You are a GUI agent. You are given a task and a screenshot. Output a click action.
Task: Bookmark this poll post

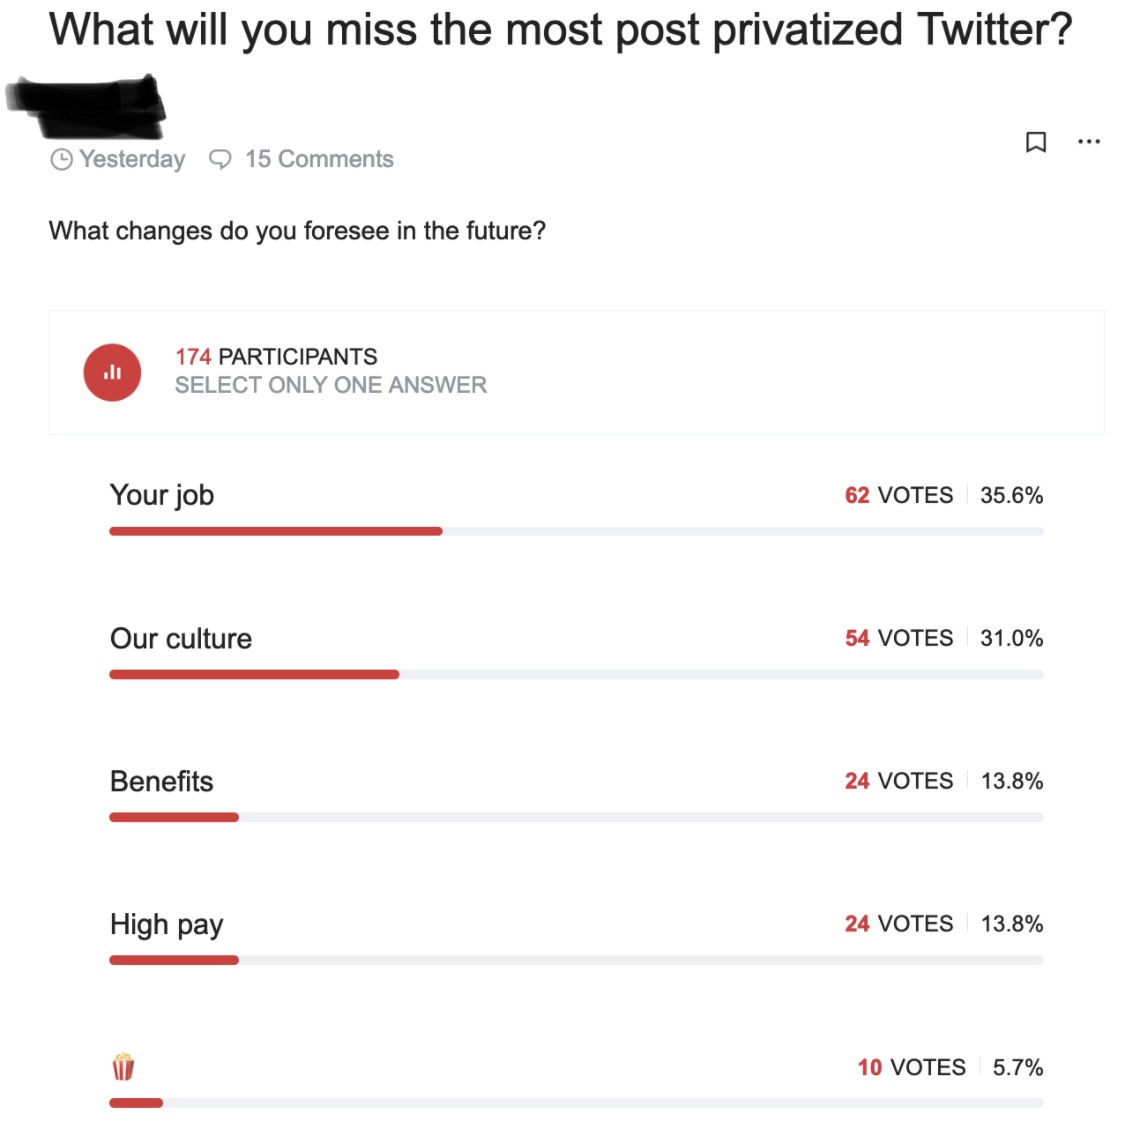pyautogui.click(x=1035, y=141)
